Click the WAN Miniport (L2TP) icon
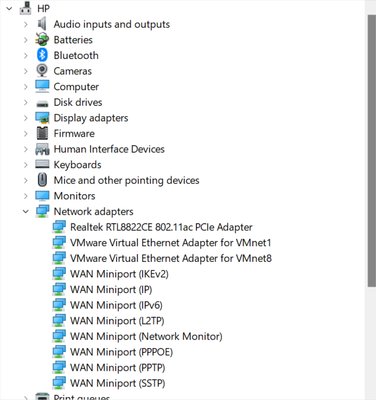Viewport: 376px width, 400px height. coord(59,321)
